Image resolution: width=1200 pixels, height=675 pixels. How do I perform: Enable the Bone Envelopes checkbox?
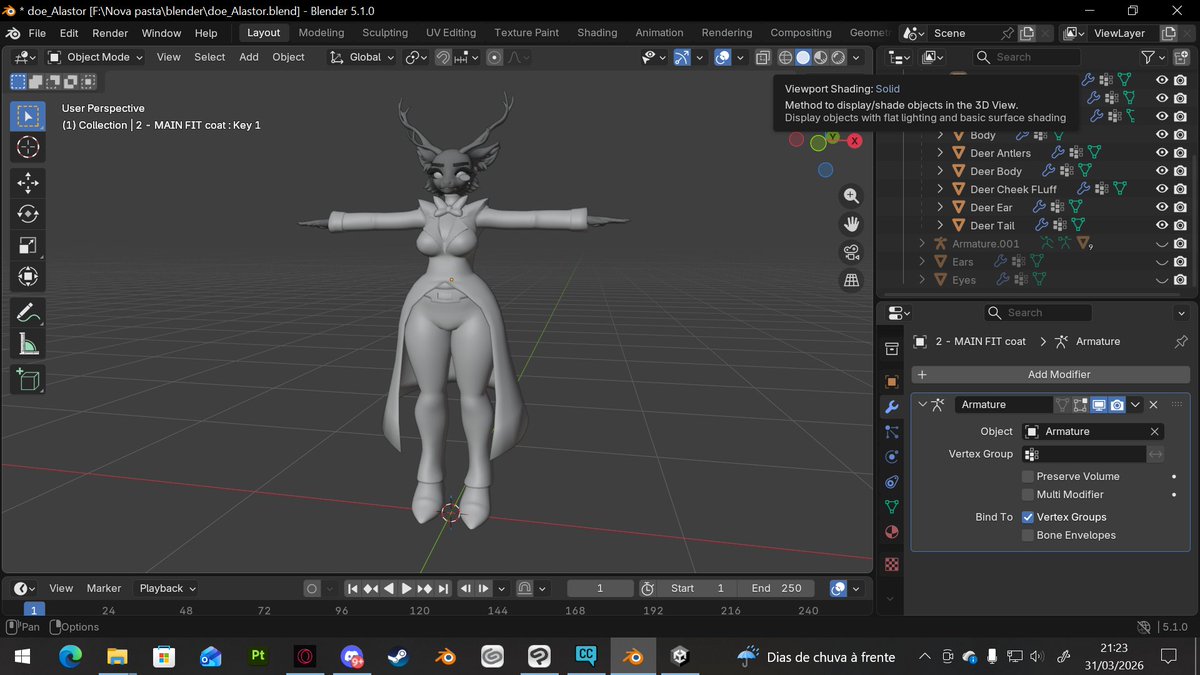click(1028, 535)
